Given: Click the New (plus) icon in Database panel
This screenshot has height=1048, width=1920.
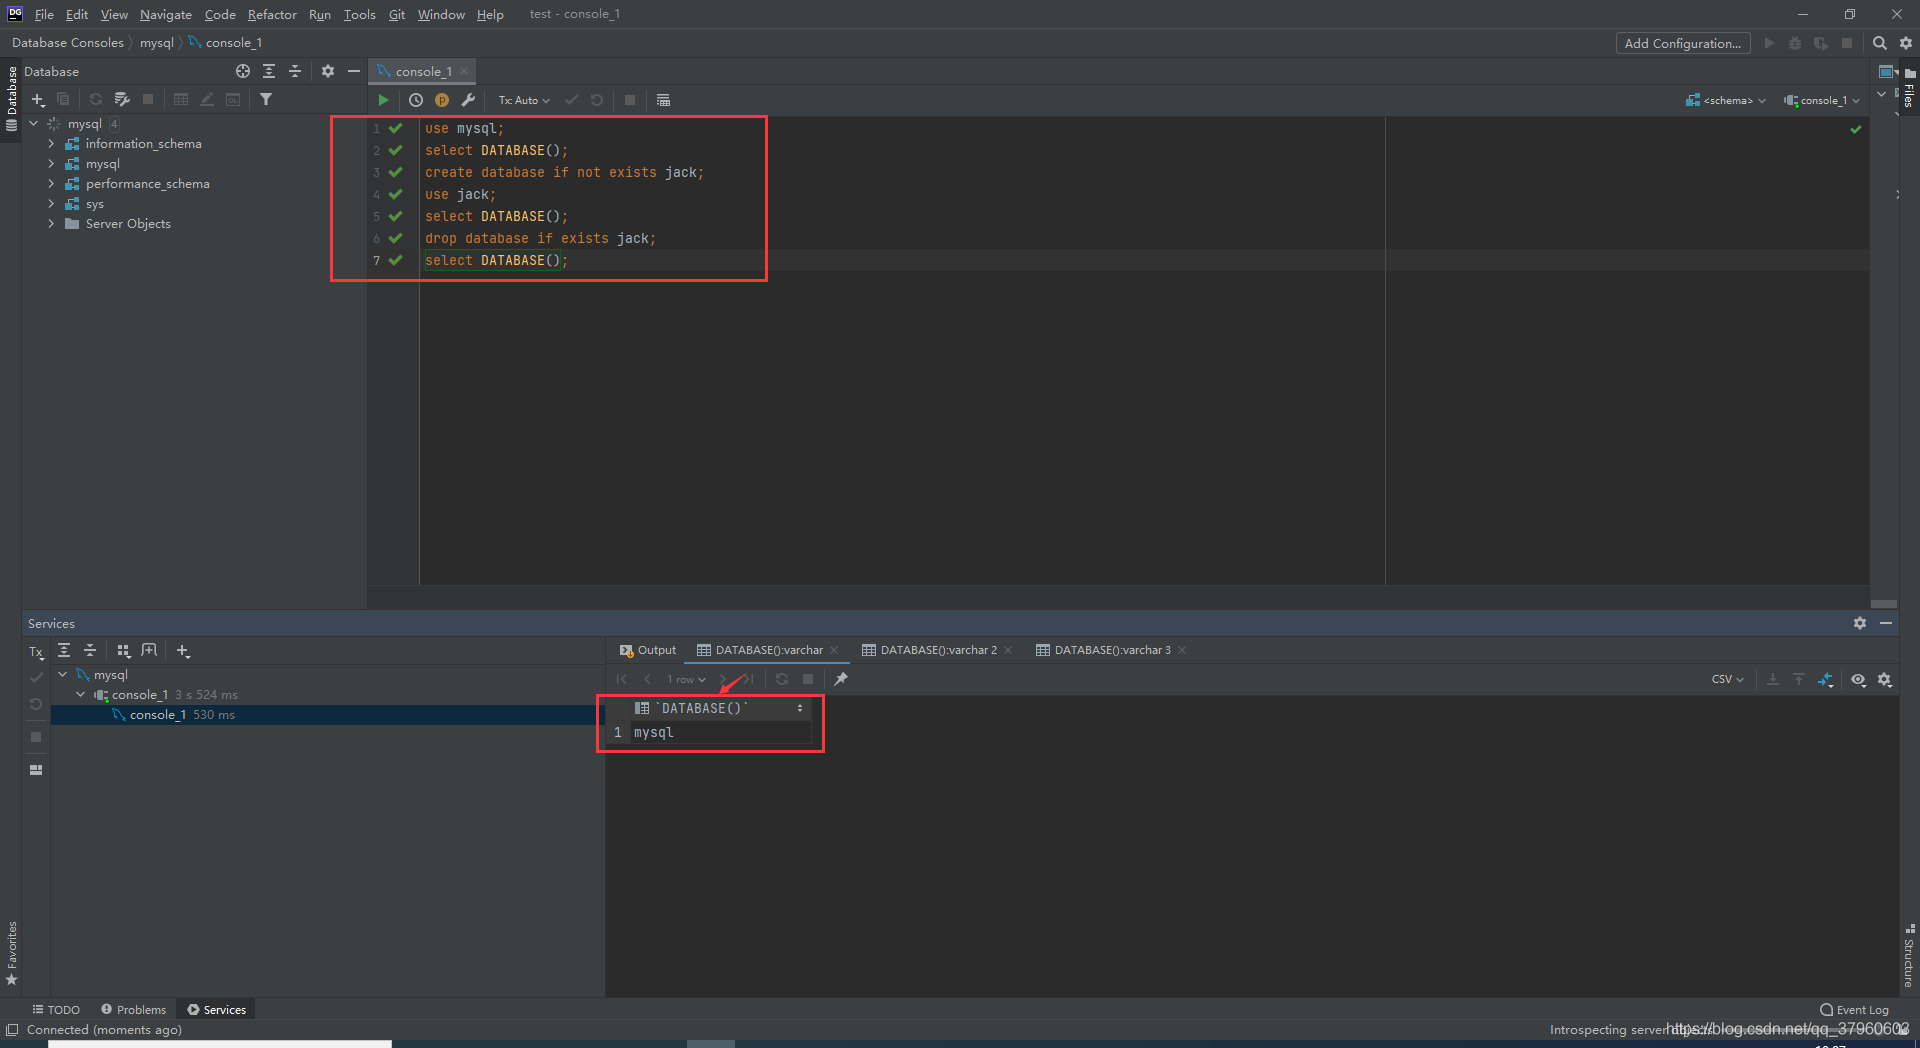Looking at the screenshot, I should click(x=38, y=99).
